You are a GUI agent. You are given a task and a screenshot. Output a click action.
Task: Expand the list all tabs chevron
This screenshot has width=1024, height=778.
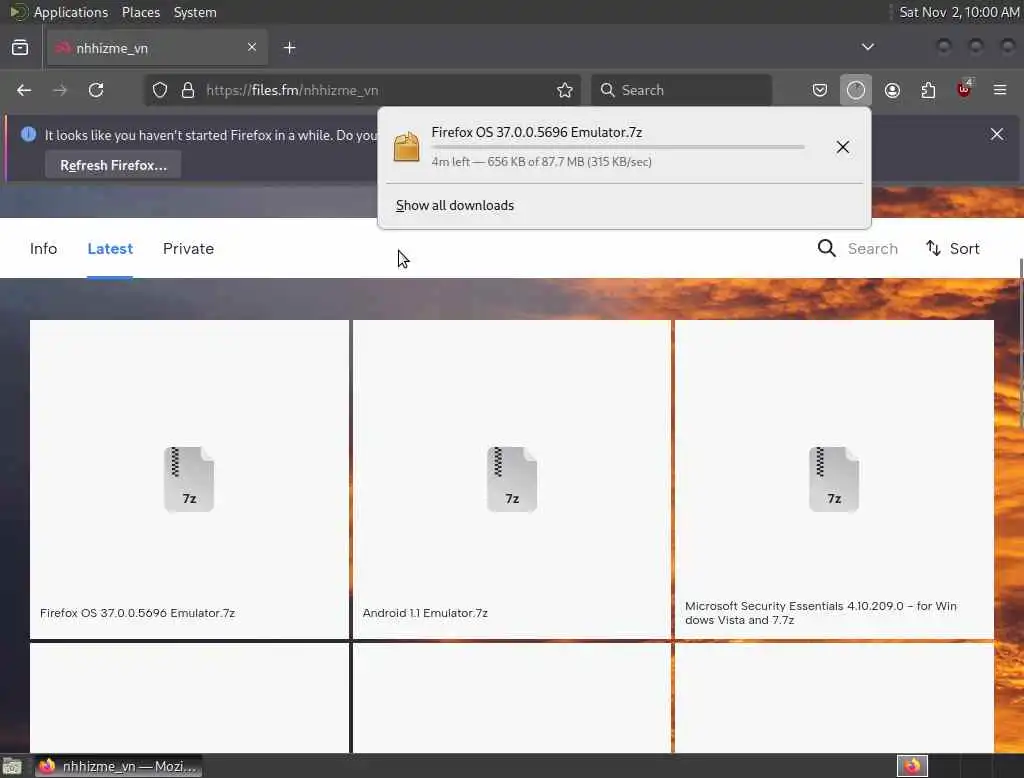pyautogui.click(x=867, y=47)
